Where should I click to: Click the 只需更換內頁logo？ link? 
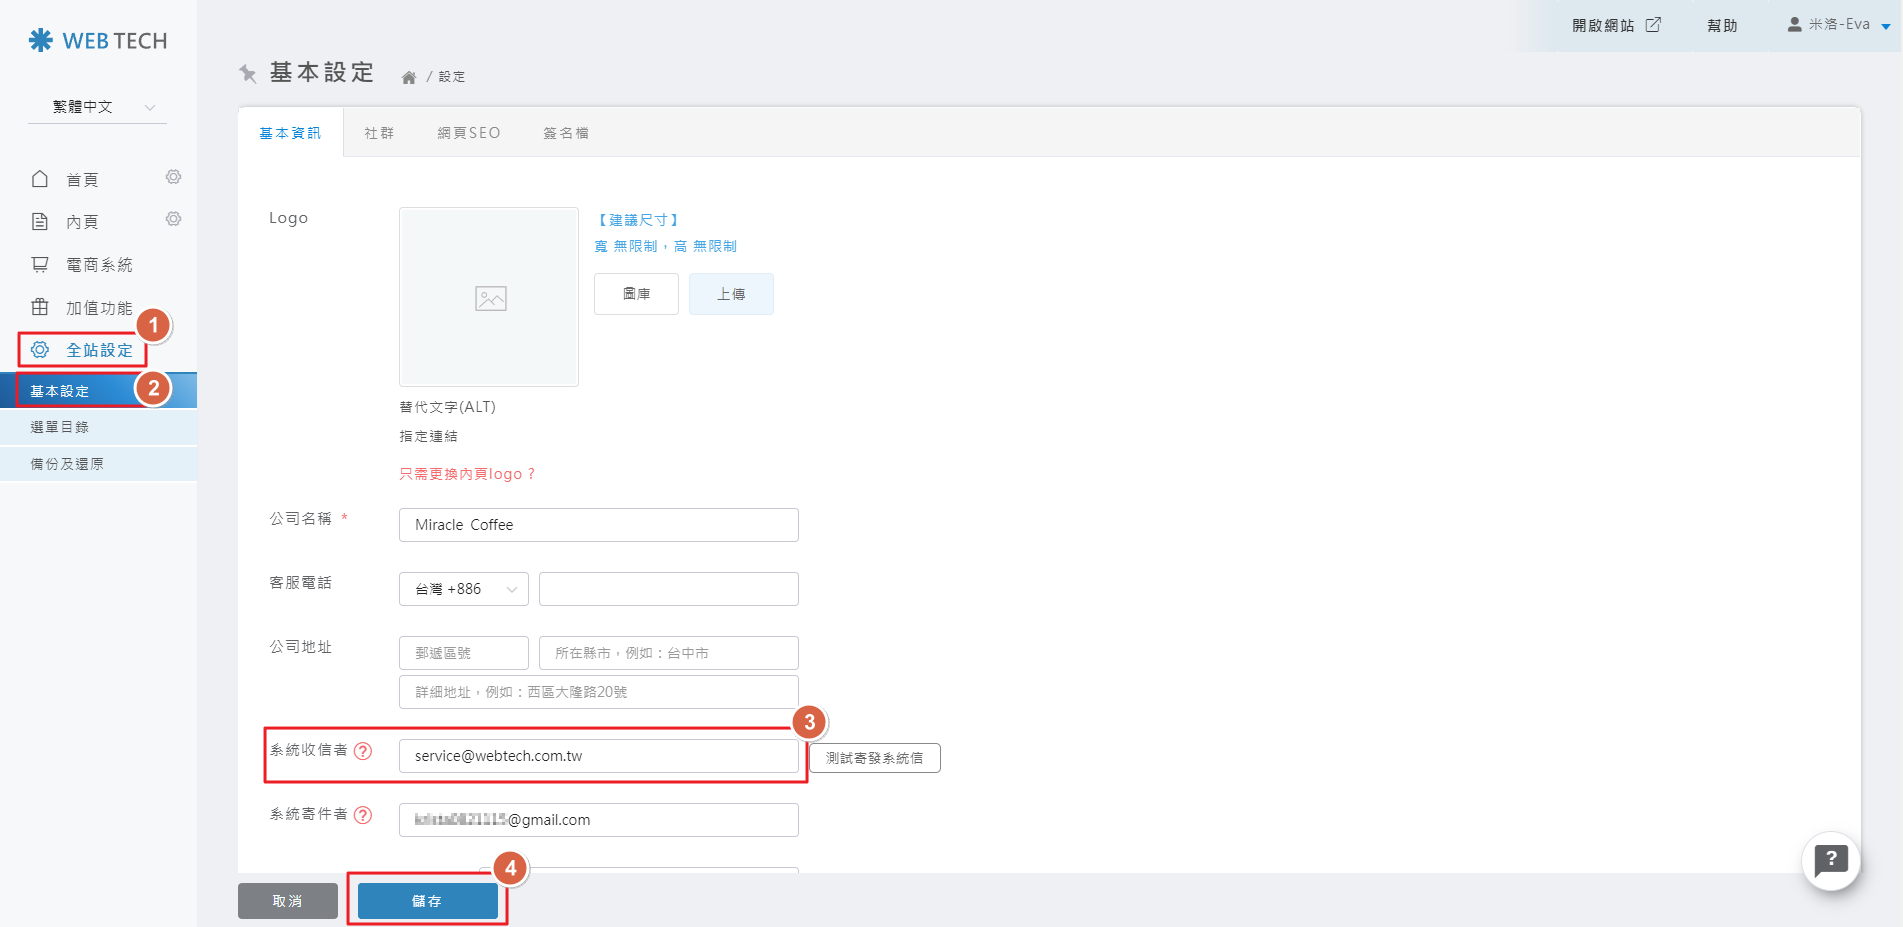pos(467,474)
